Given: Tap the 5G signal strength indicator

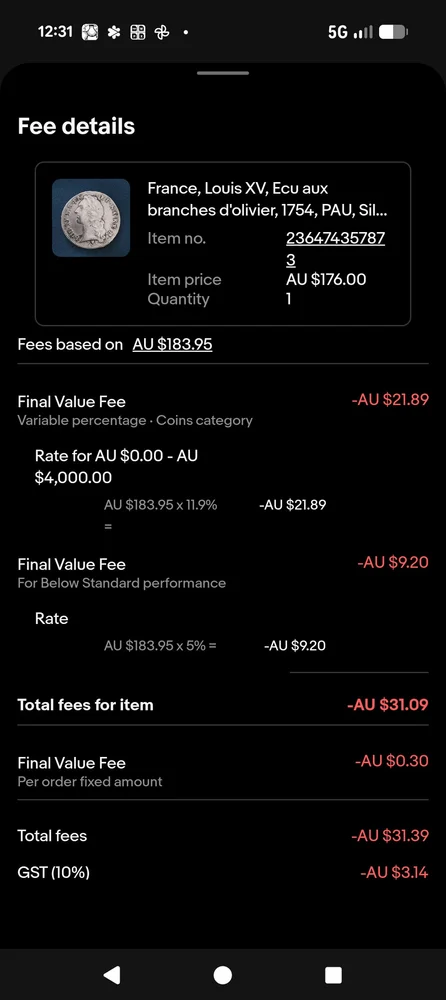Looking at the screenshot, I should click(x=350, y=32).
